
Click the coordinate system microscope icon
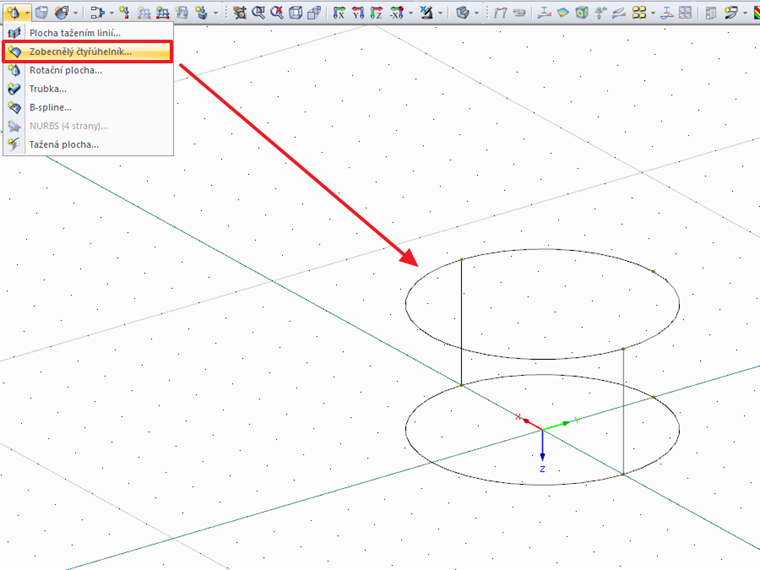coord(426,12)
